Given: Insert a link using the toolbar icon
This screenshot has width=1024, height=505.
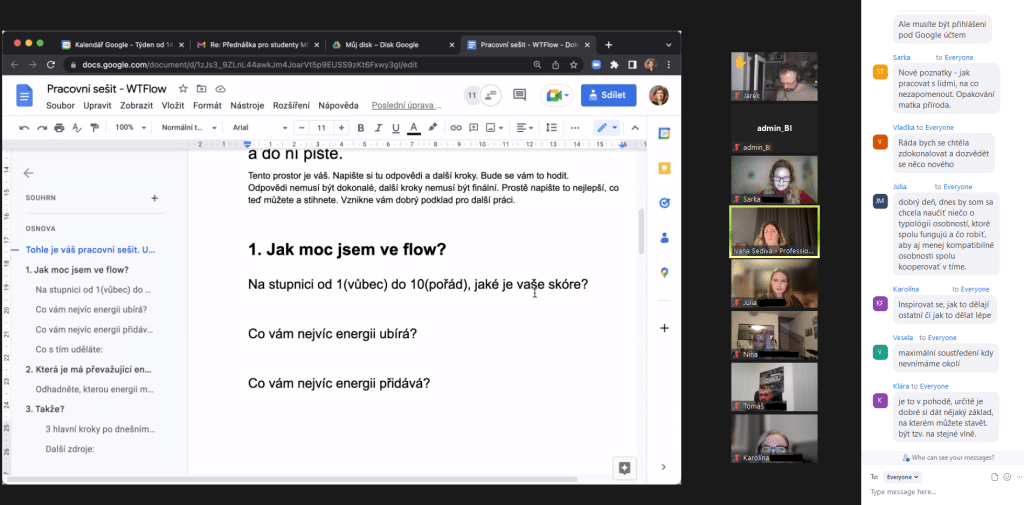Looking at the screenshot, I should (x=456, y=127).
